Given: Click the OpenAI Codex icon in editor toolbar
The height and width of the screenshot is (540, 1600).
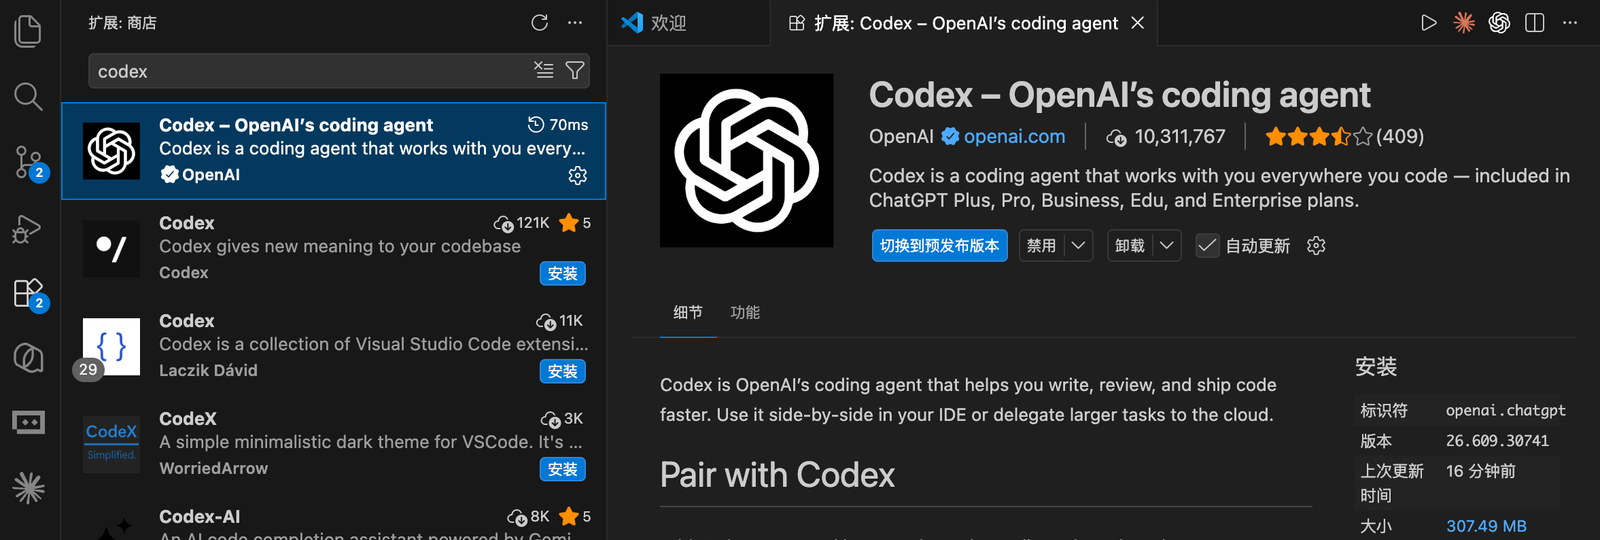Looking at the screenshot, I should pyautogui.click(x=1499, y=22).
